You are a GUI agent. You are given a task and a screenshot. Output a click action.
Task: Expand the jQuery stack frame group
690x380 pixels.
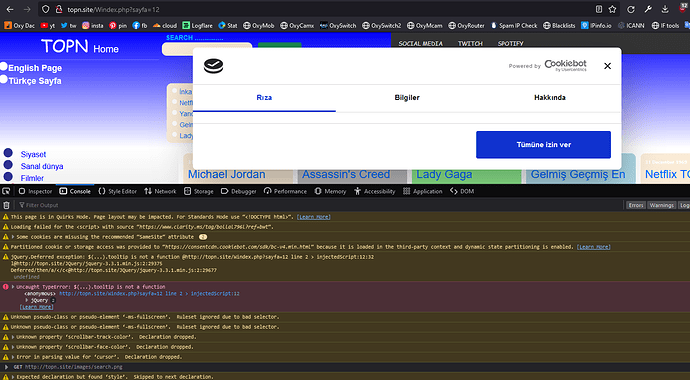coord(27,300)
